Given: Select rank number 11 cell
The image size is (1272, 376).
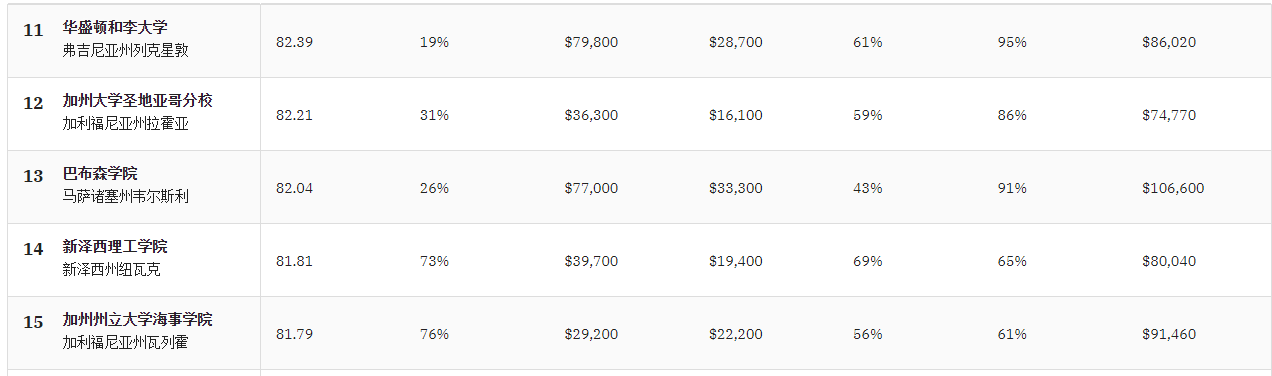Looking at the screenshot, I should [33, 30].
